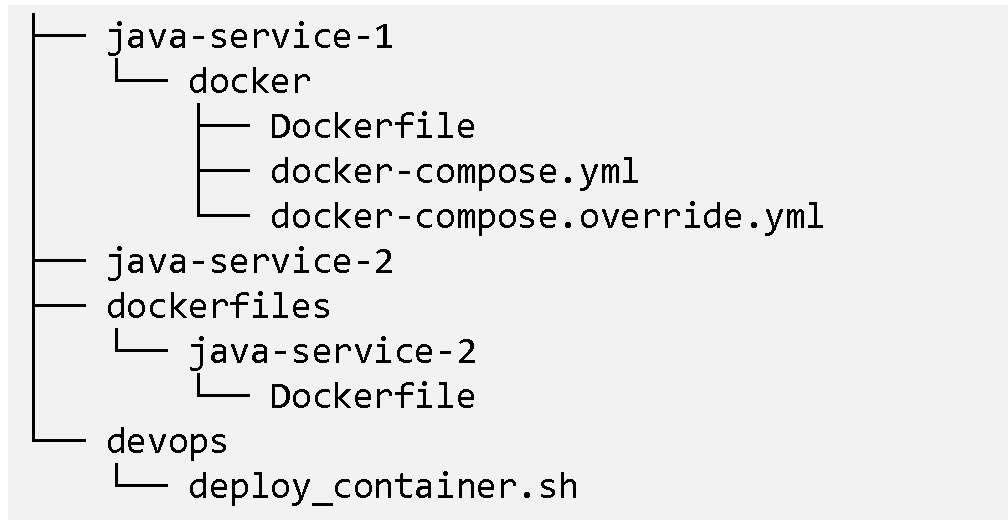Click the branch connector before docker-compose.override.yml
Screen dimensions: 1008x531
click(x=221, y=214)
